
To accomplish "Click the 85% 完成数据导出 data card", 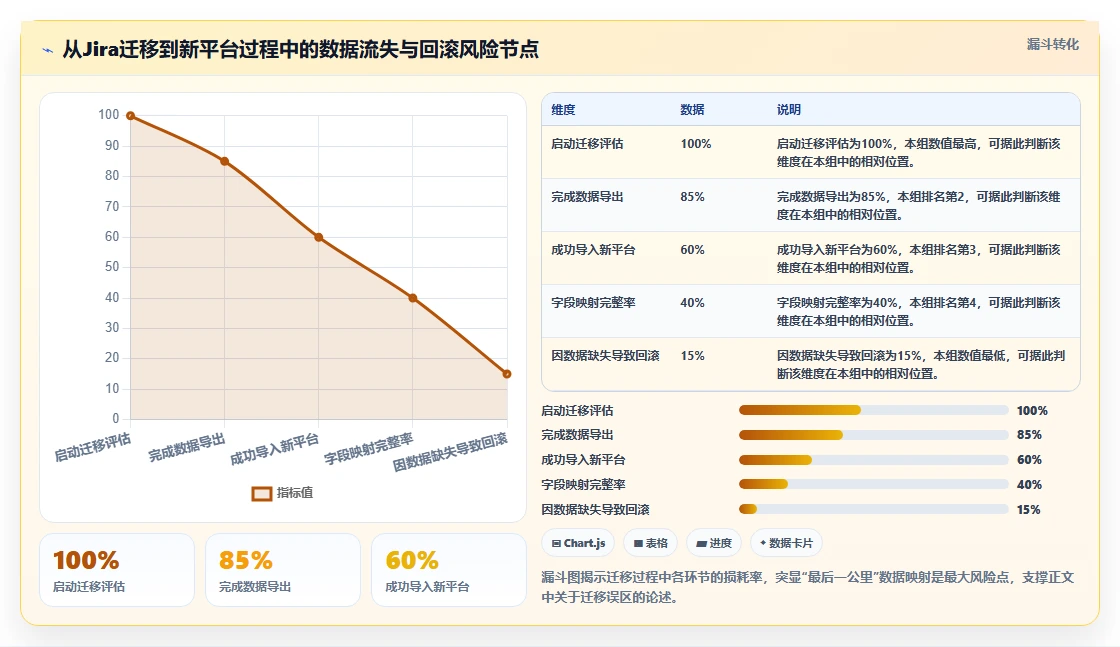I will (x=283, y=570).
